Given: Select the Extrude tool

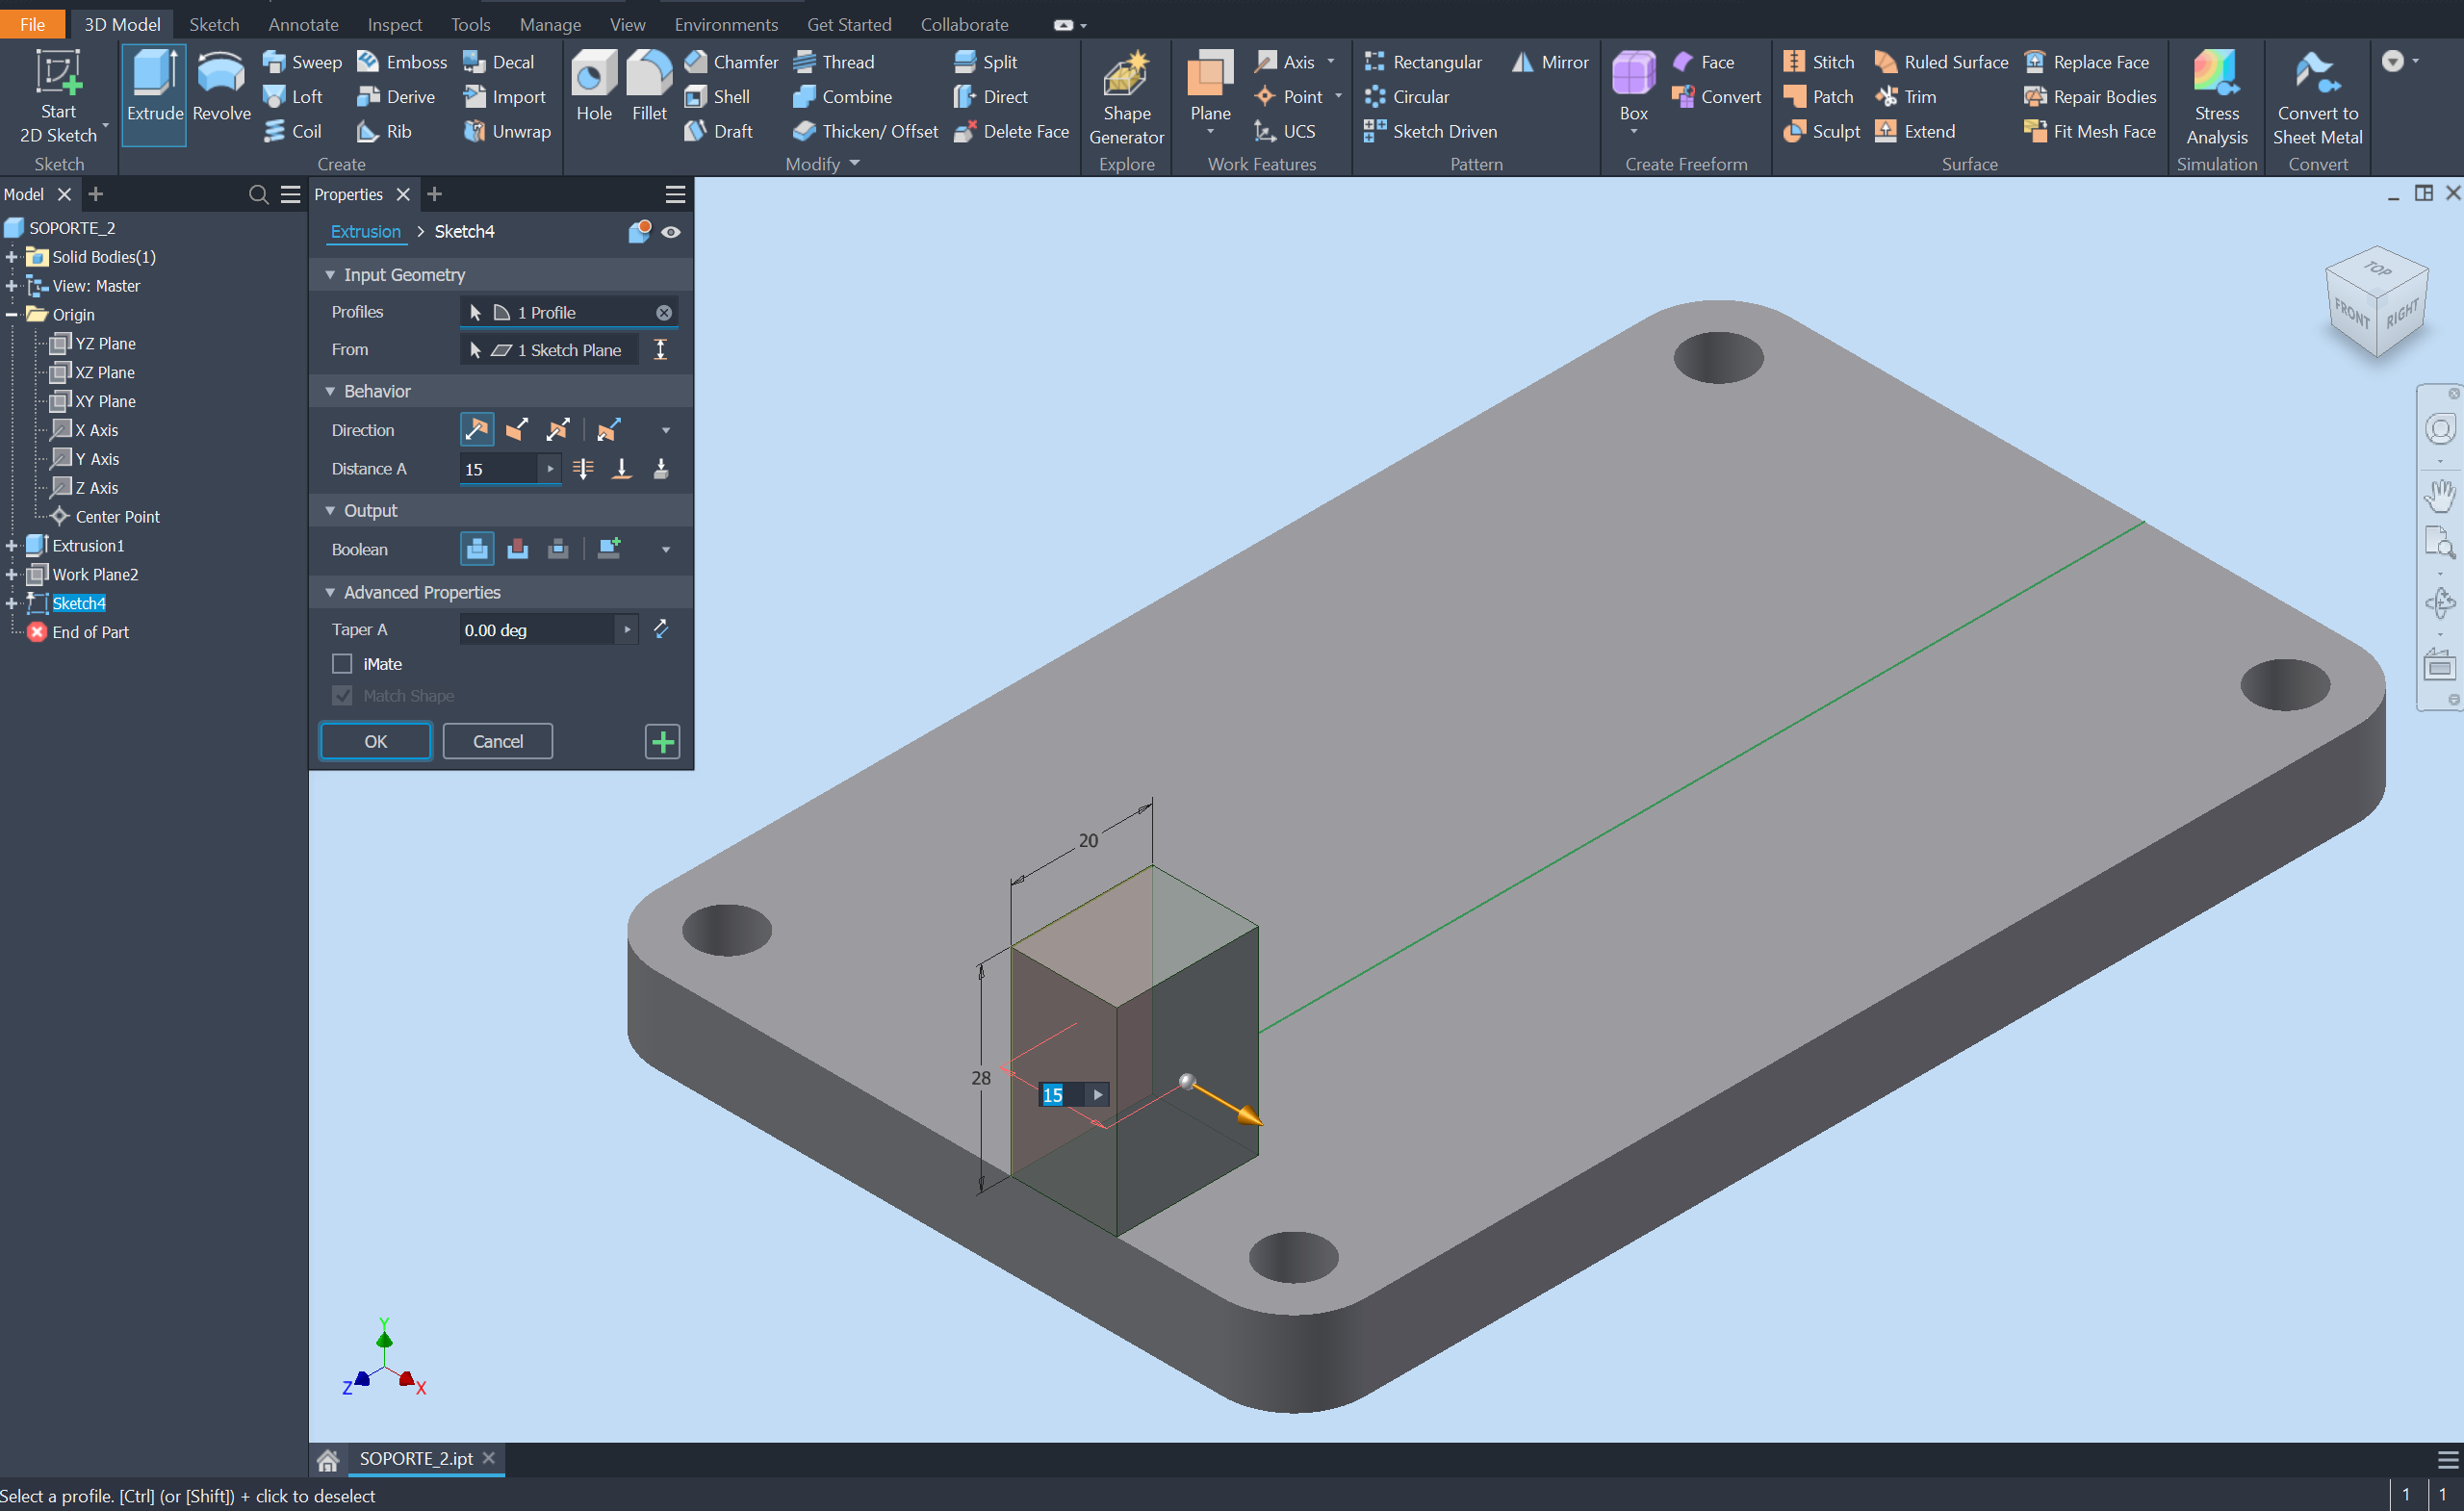Looking at the screenshot, I should coord(153,93).
